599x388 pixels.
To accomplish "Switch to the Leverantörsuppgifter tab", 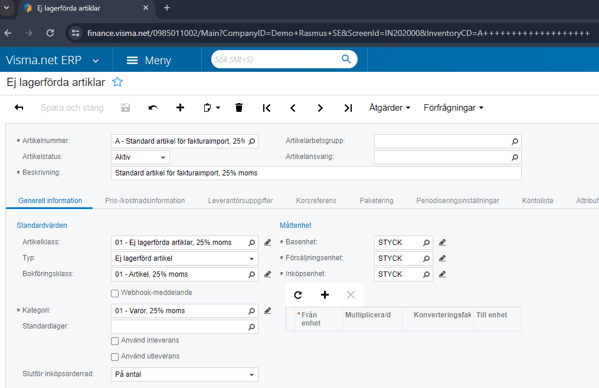I will click(240, 200).
